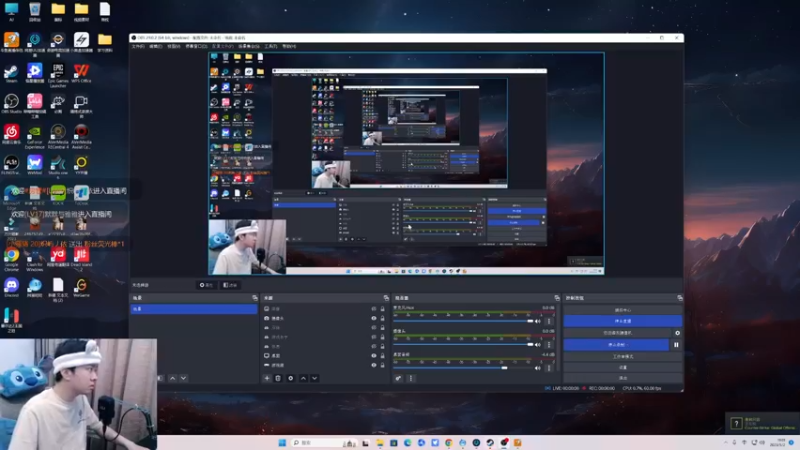Move source up with Sources toolbar arrow

pos(304,378)
